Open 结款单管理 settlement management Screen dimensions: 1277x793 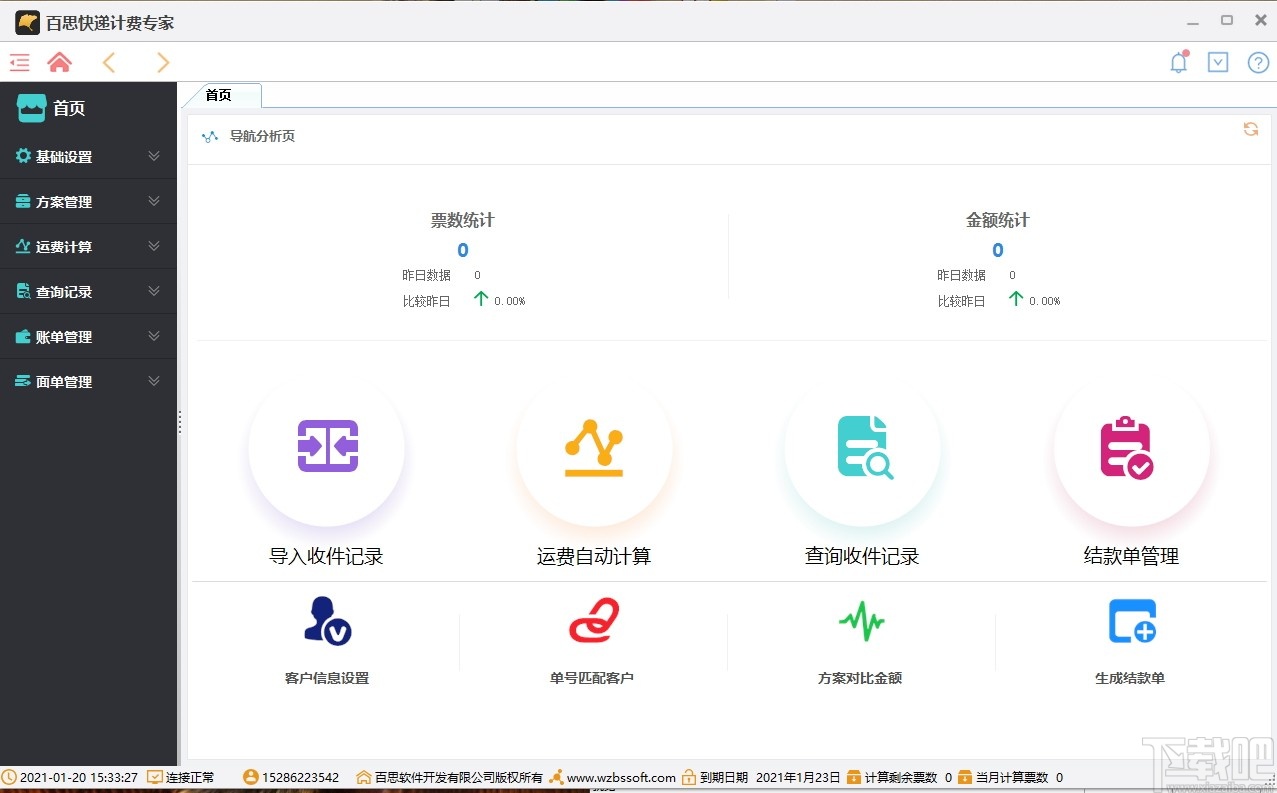click(1130, 449)
